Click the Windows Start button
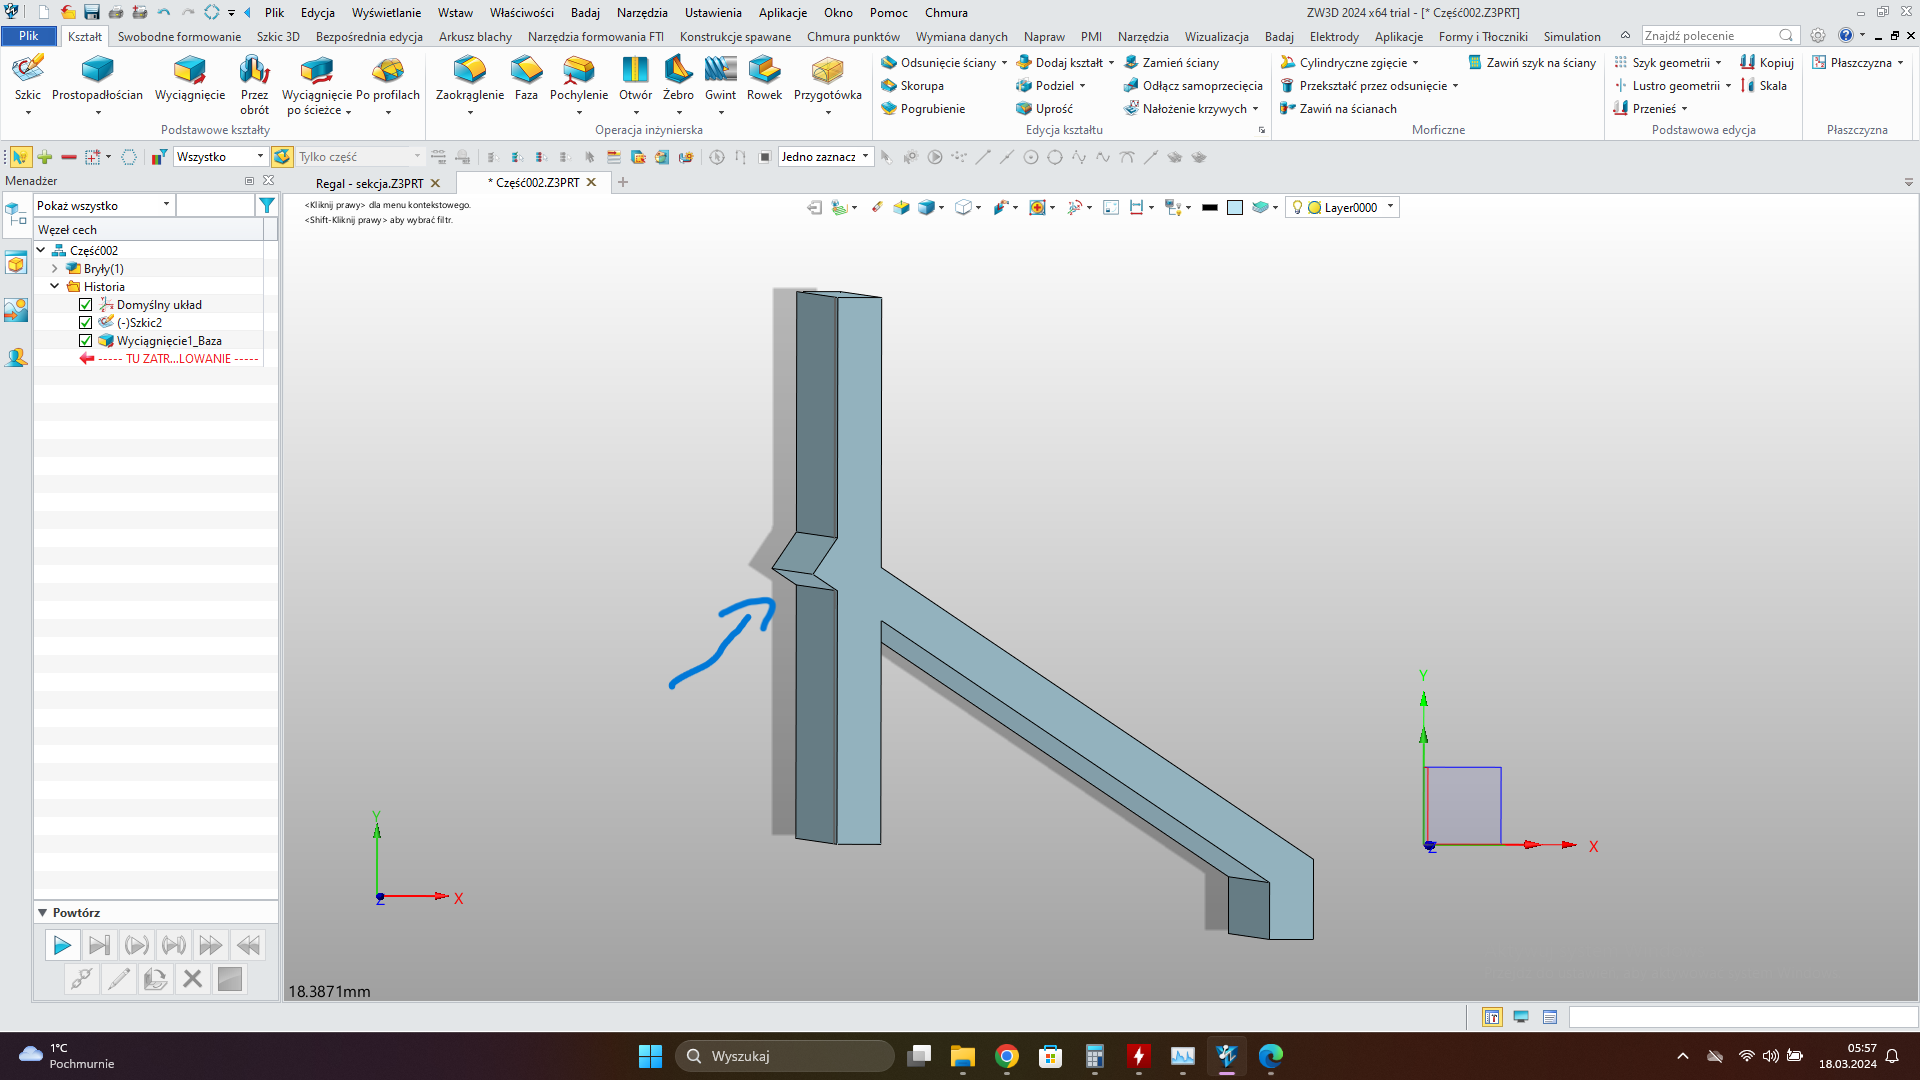Screen dimensions: 1920x1080 (650, 1056)
